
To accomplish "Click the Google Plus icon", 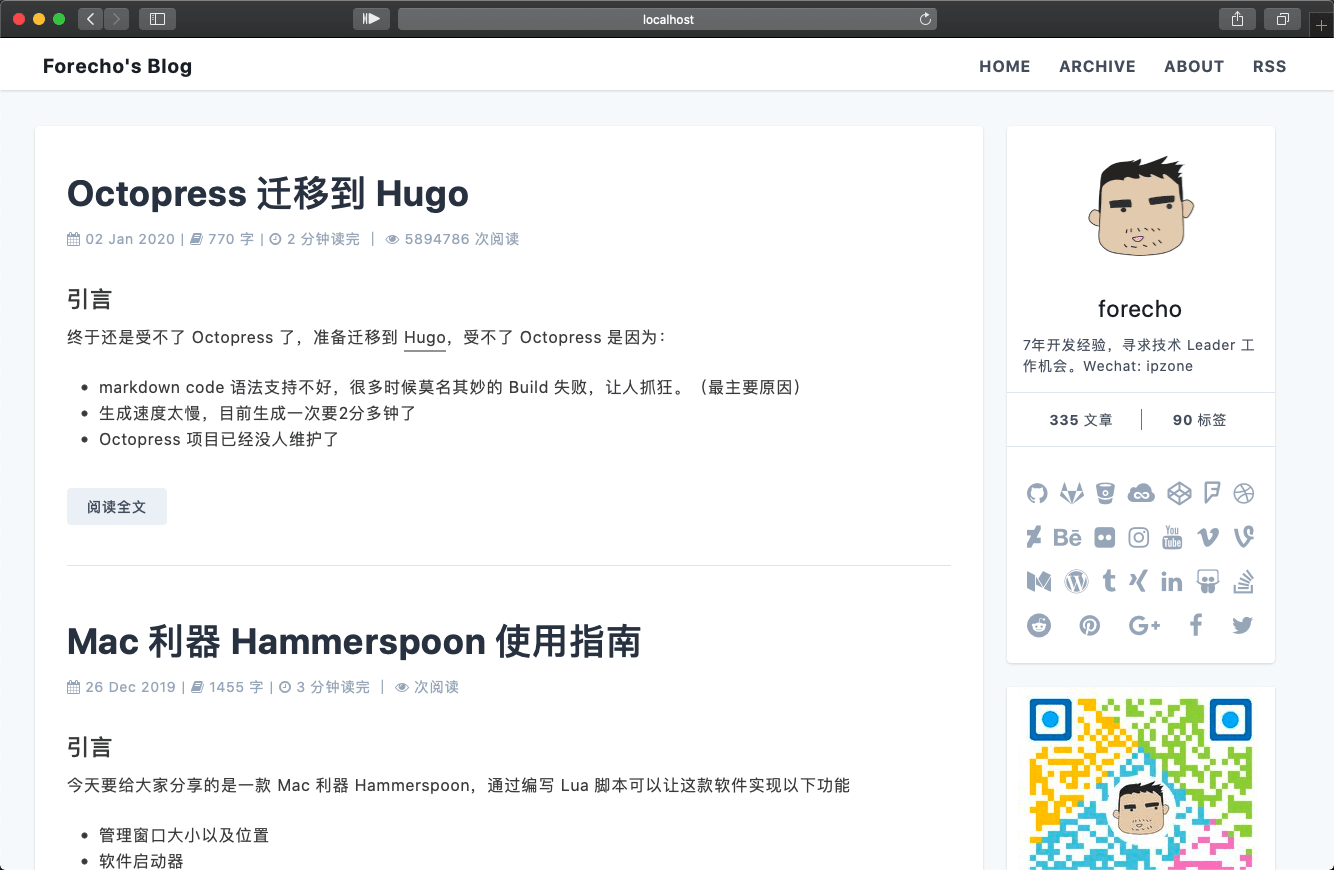I will pos(1144,625).
